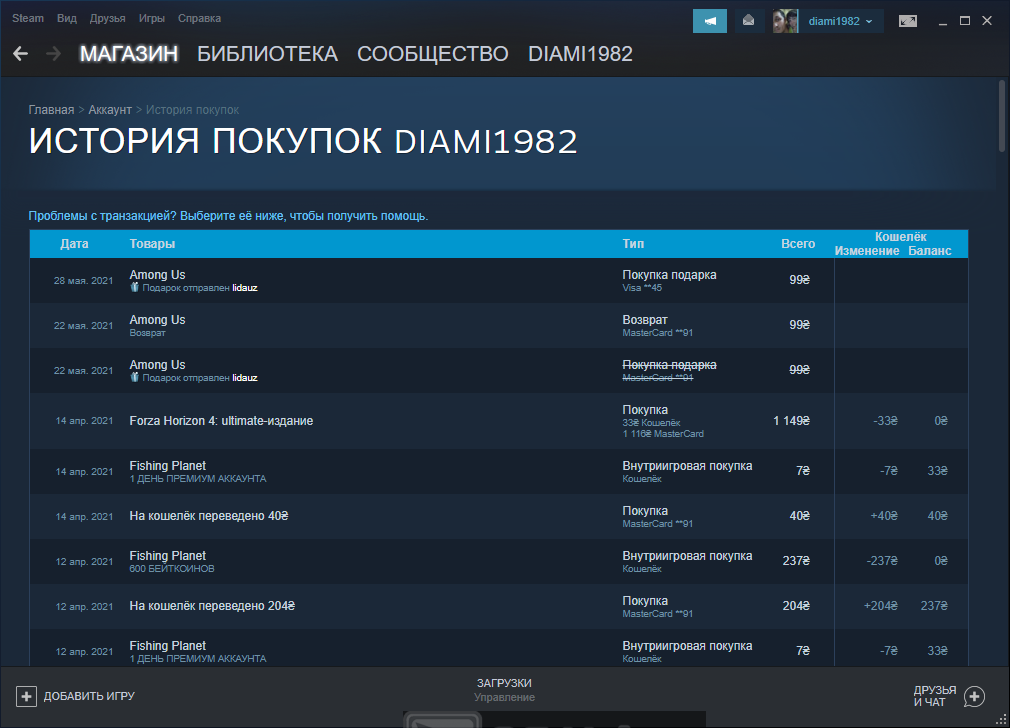Click the plus icon to add game

pos(27,696)
